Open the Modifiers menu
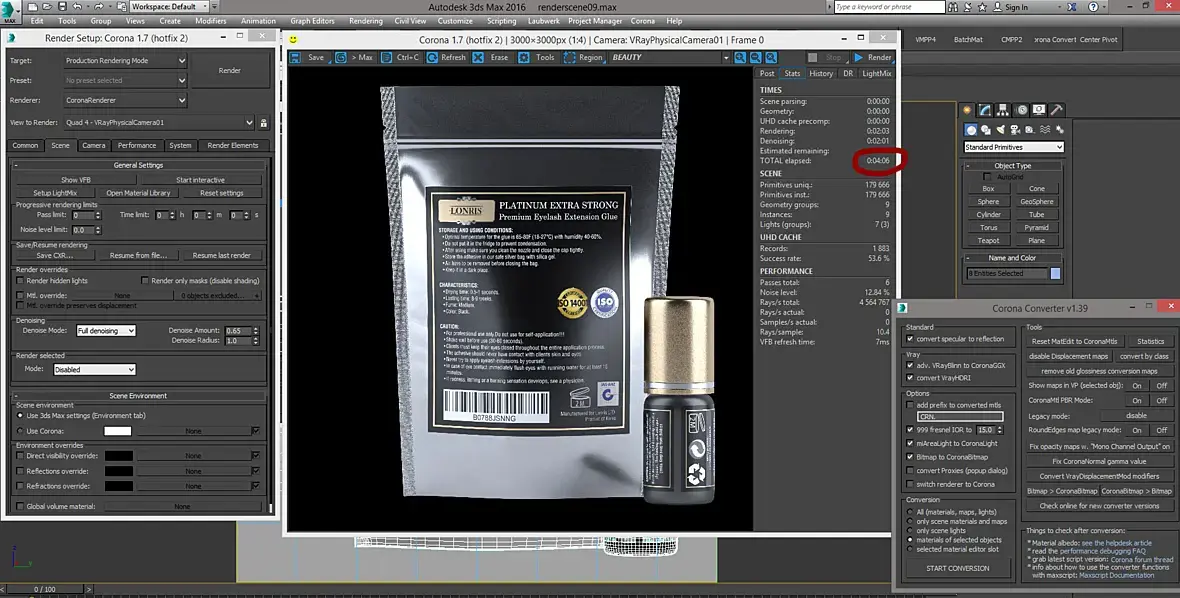 pos(211,21)
